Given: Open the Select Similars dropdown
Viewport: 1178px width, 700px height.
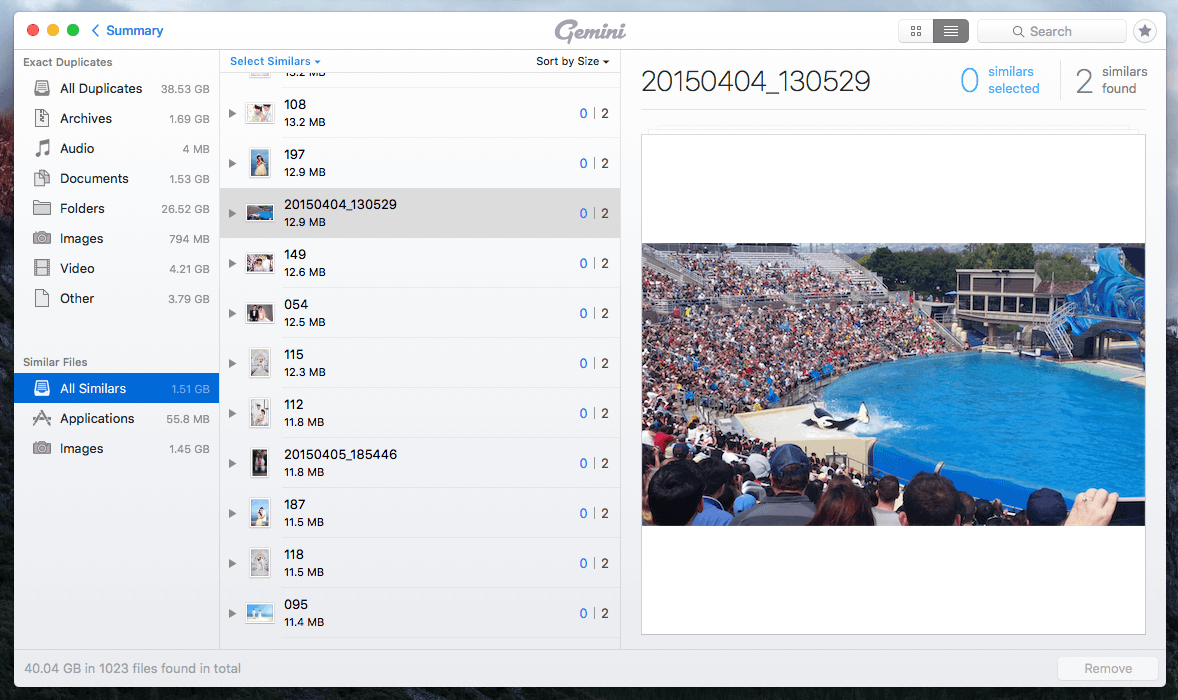Looking at the screenshot, I should [x=275, y=62].
